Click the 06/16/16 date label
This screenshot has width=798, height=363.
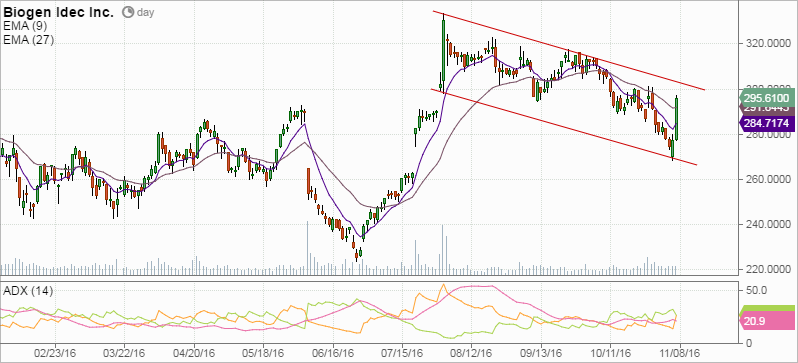(332, 353)
